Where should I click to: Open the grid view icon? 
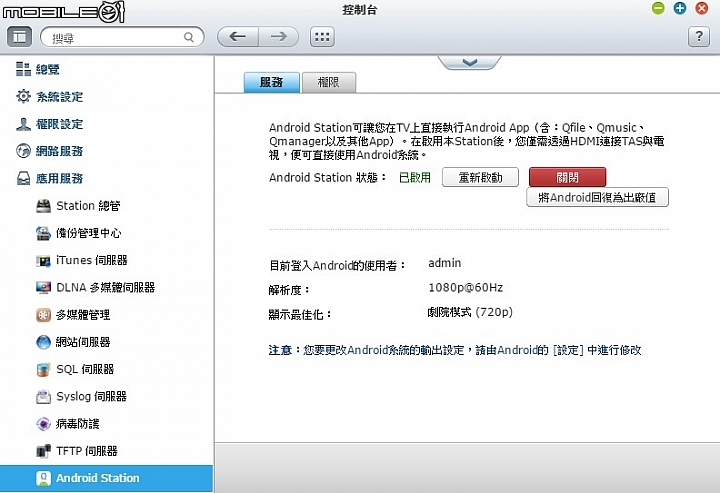tap(322, 37)
